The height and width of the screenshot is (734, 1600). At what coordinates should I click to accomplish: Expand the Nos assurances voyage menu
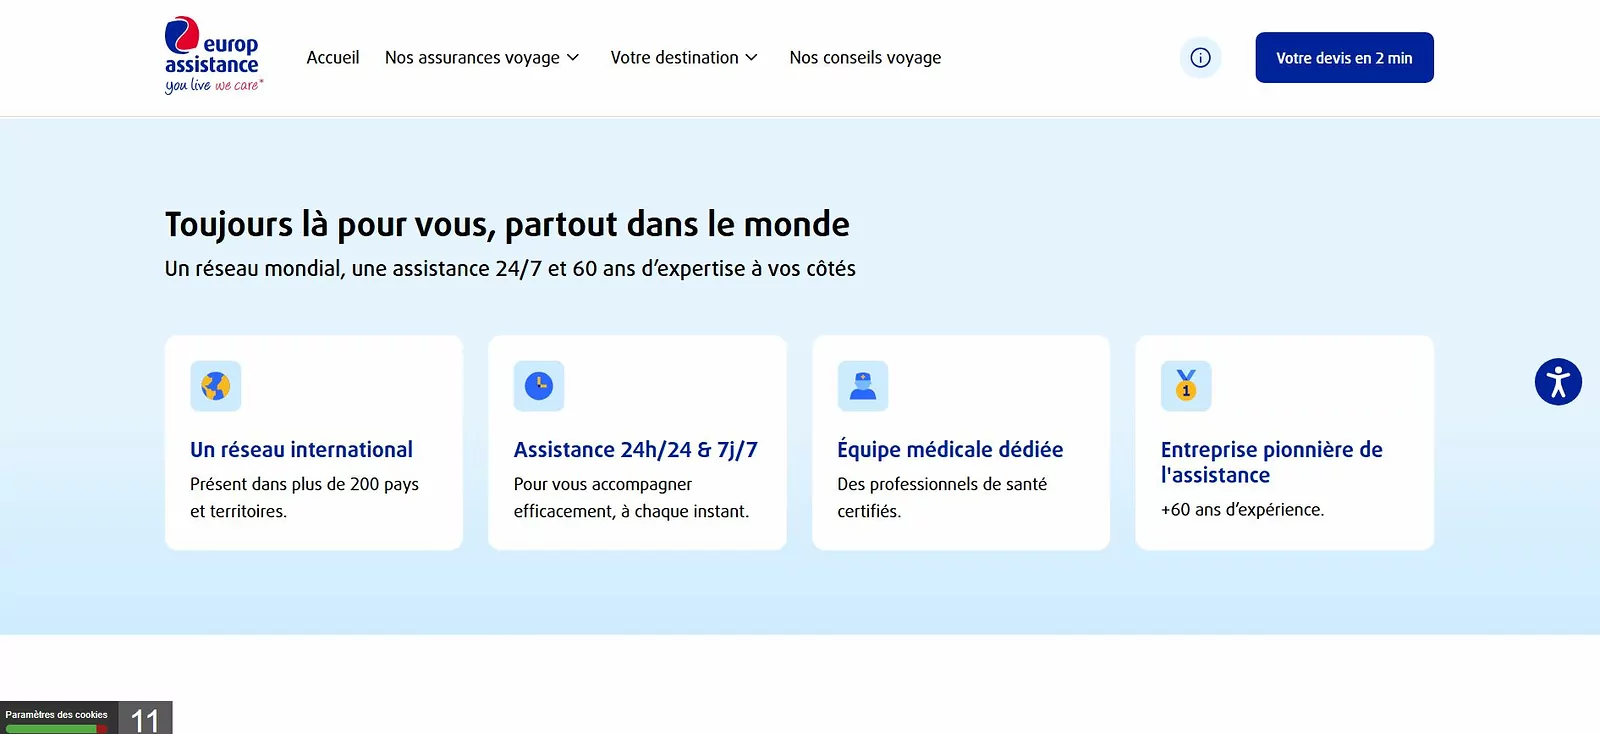(x=482, y=58)
